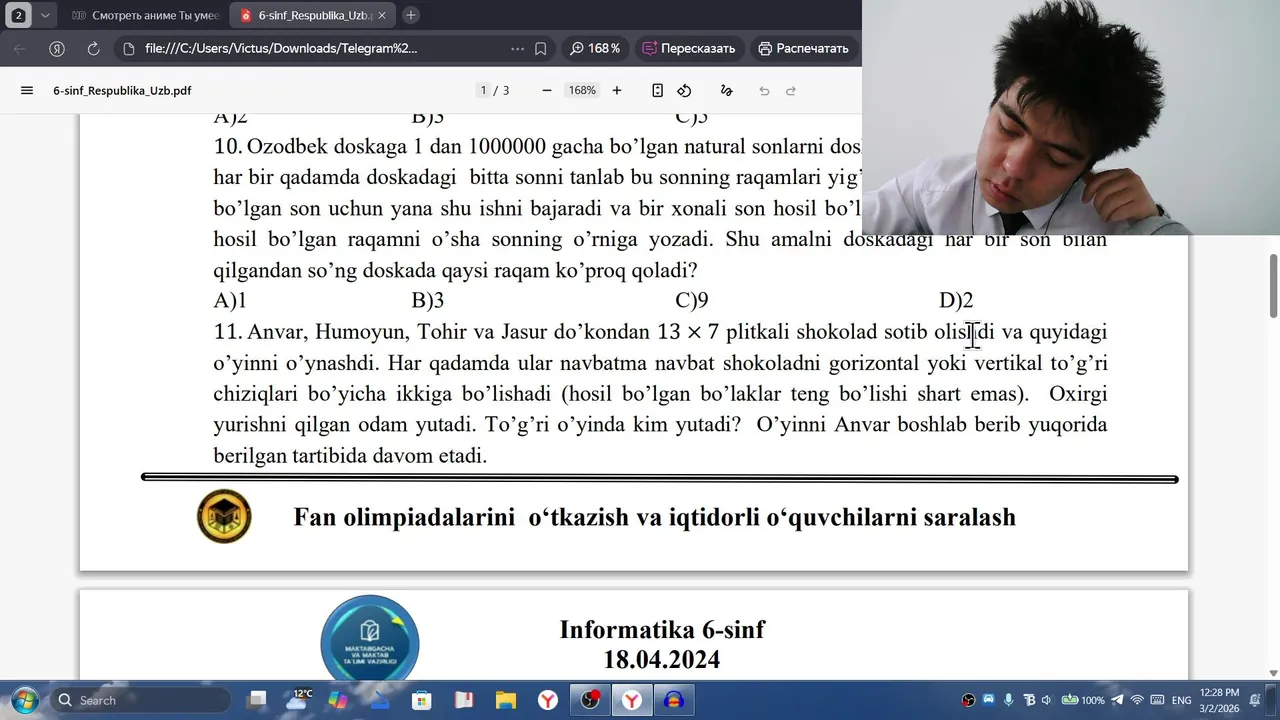Switch to the Смотреть аниме tab
Image resolution: width=1280 pixels, height=720 pixels.
pos(145,15)
